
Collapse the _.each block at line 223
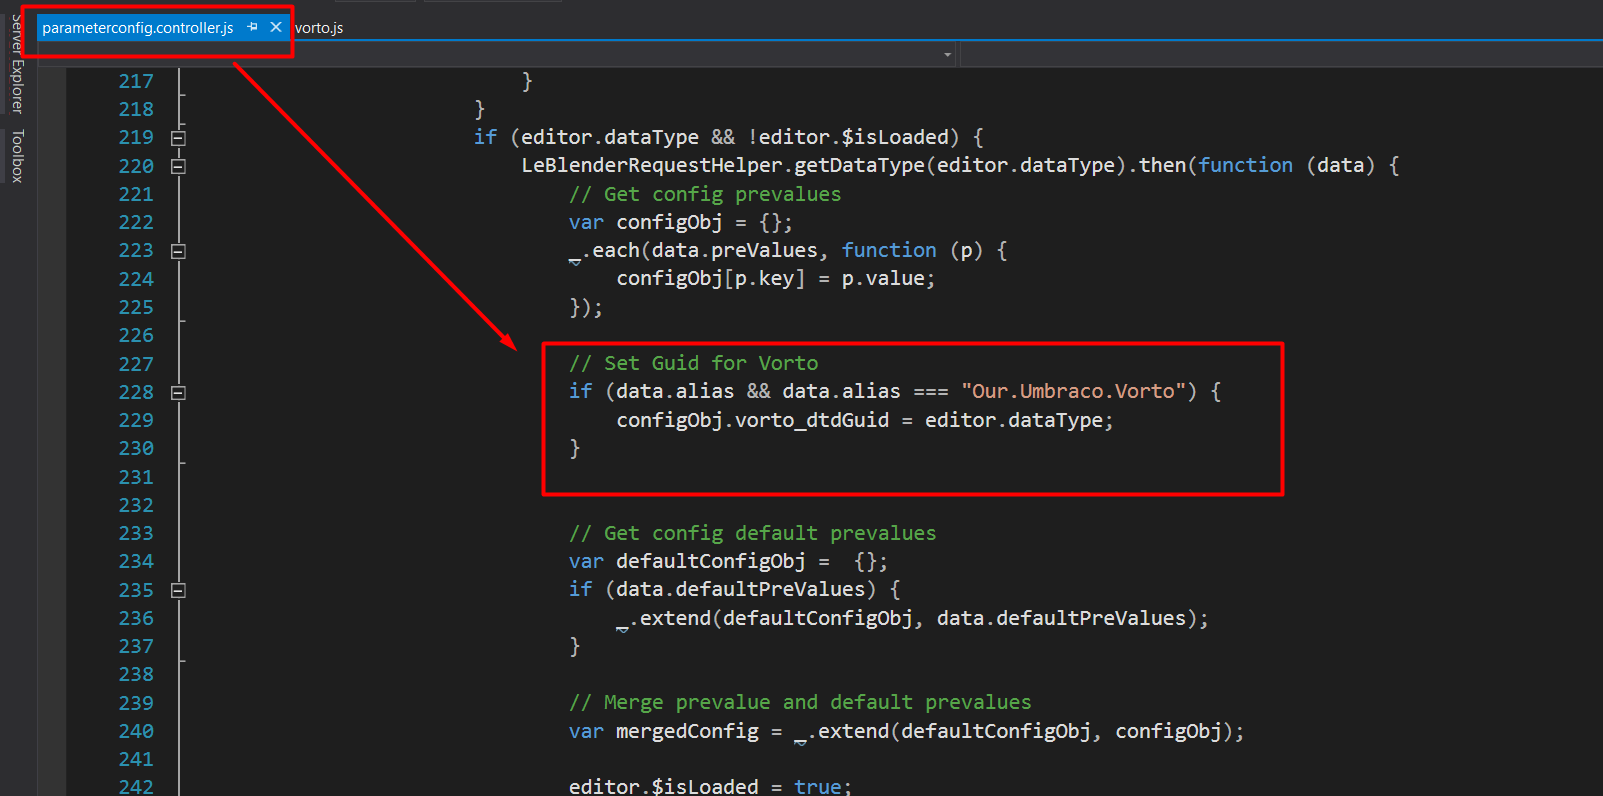(178, 251)
